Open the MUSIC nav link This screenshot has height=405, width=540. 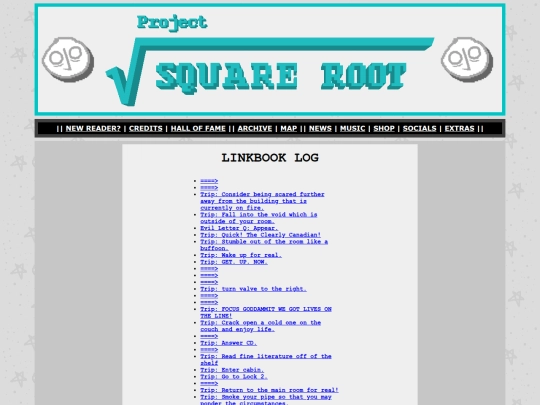(x=352, y=128)
